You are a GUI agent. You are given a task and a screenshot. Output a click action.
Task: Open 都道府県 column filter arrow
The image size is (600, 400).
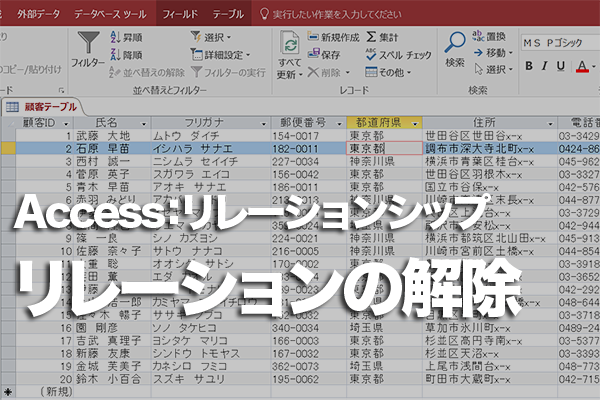point(415,124)
